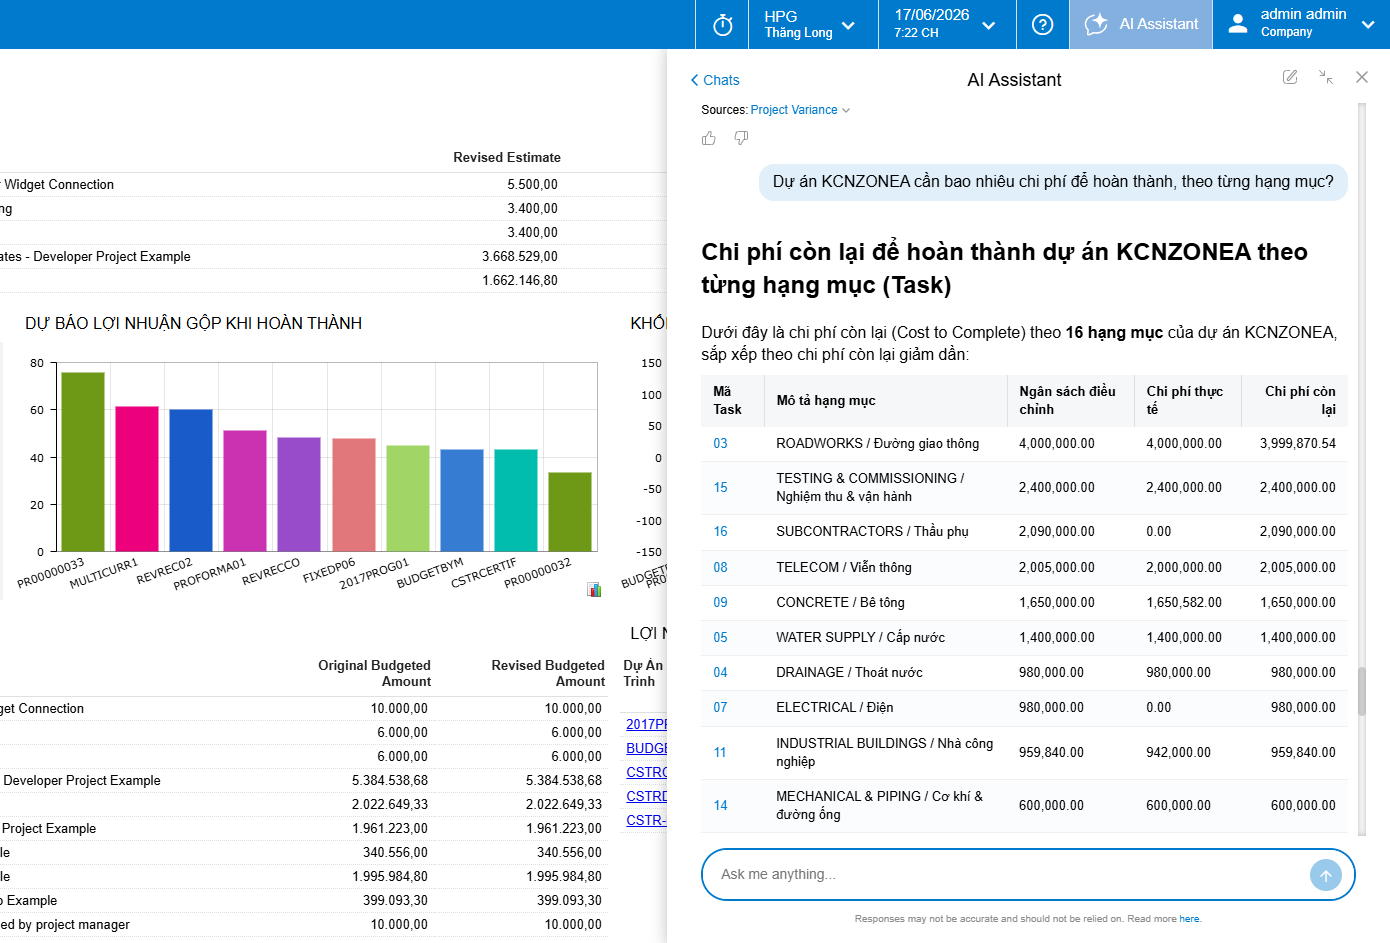Toggle the AI Assistant button in header
Screen dimensions: 1390x943
[1141, 24]
